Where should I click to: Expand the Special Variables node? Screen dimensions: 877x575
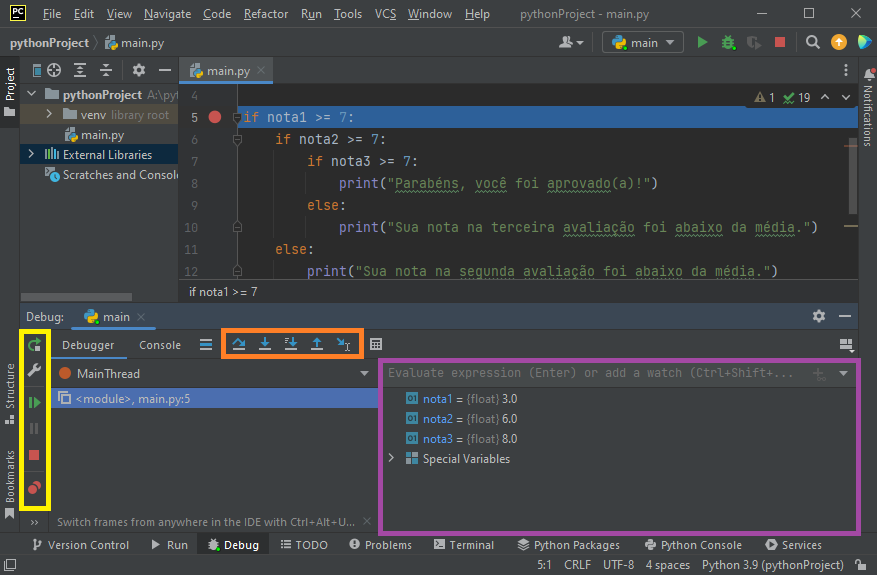[x=392, y=459]
